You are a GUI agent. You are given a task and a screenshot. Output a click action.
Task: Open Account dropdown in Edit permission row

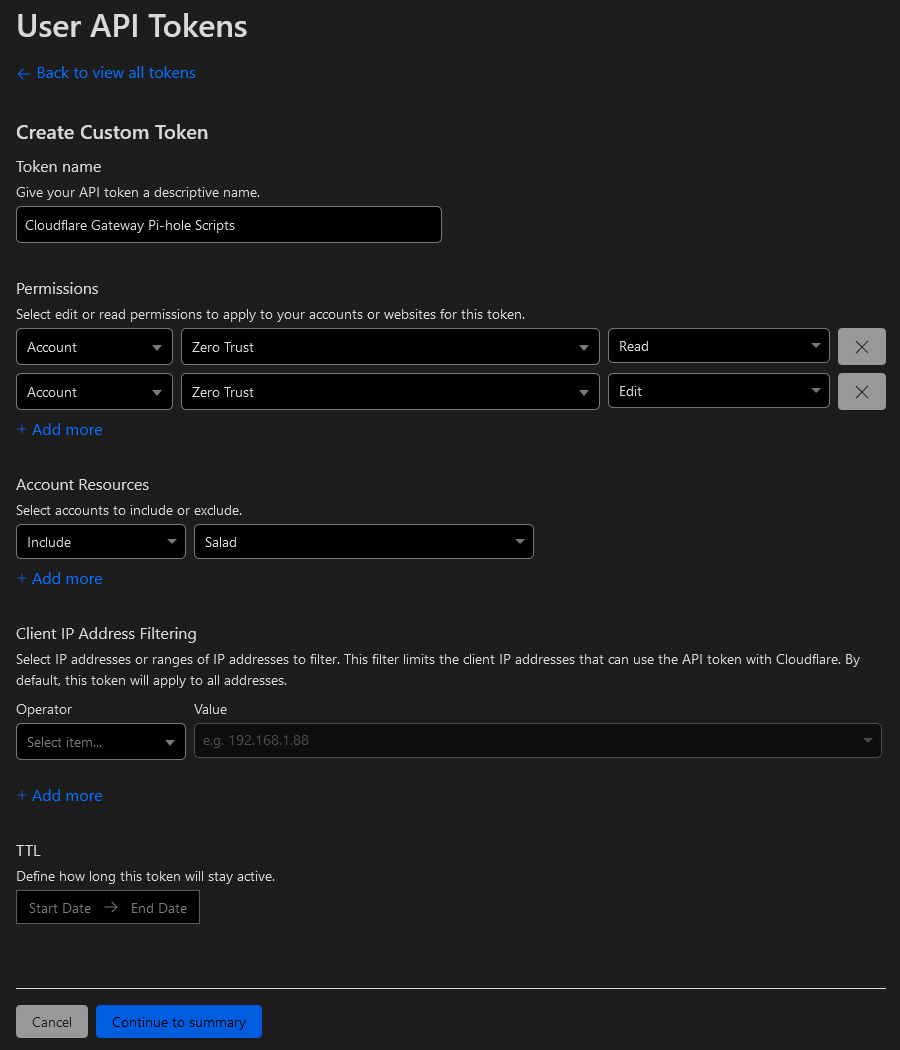pos(94,392)
